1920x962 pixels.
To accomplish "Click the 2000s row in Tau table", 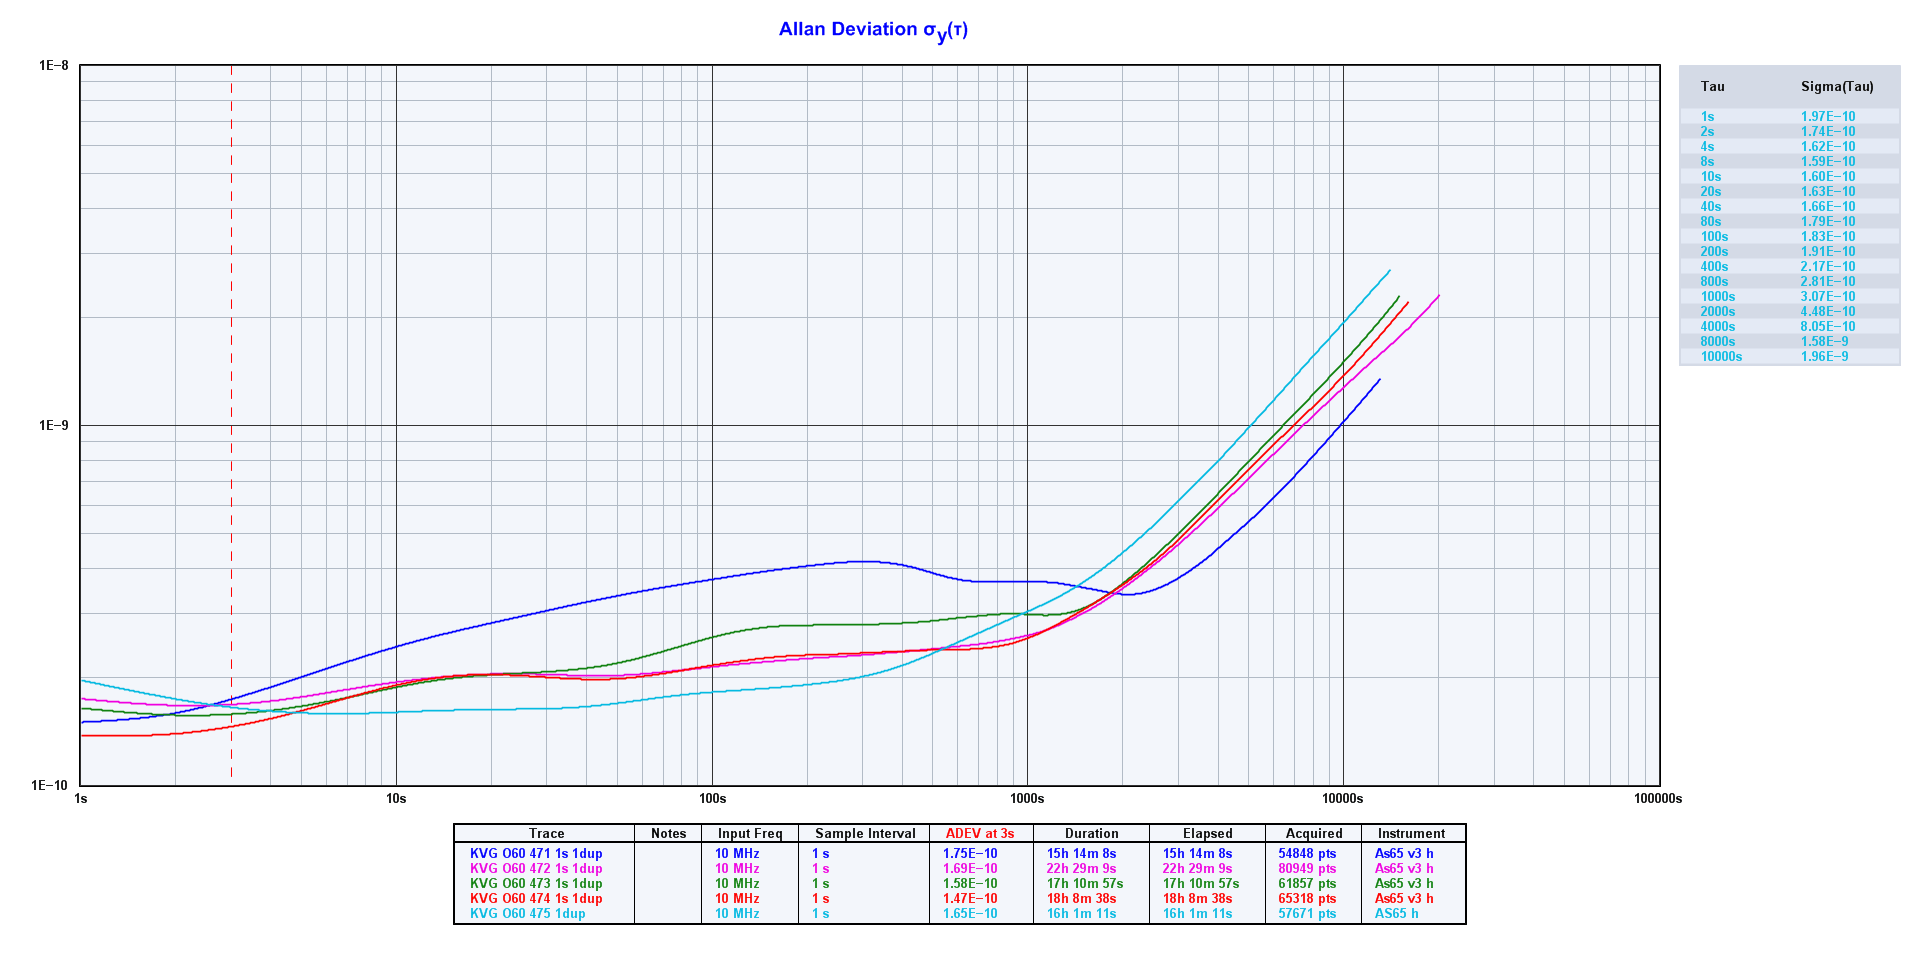I will pyautogui.click(x=1790, y=312).
